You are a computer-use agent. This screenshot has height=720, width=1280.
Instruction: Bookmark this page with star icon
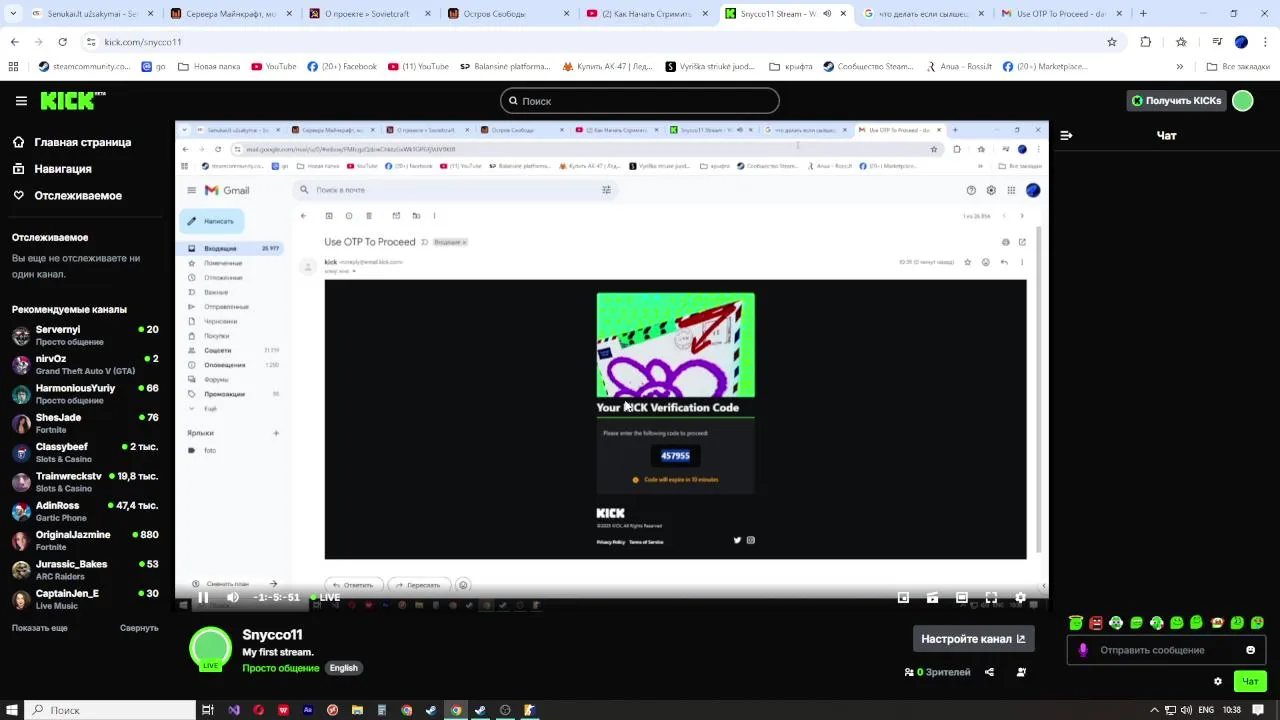coord(1112,42)
